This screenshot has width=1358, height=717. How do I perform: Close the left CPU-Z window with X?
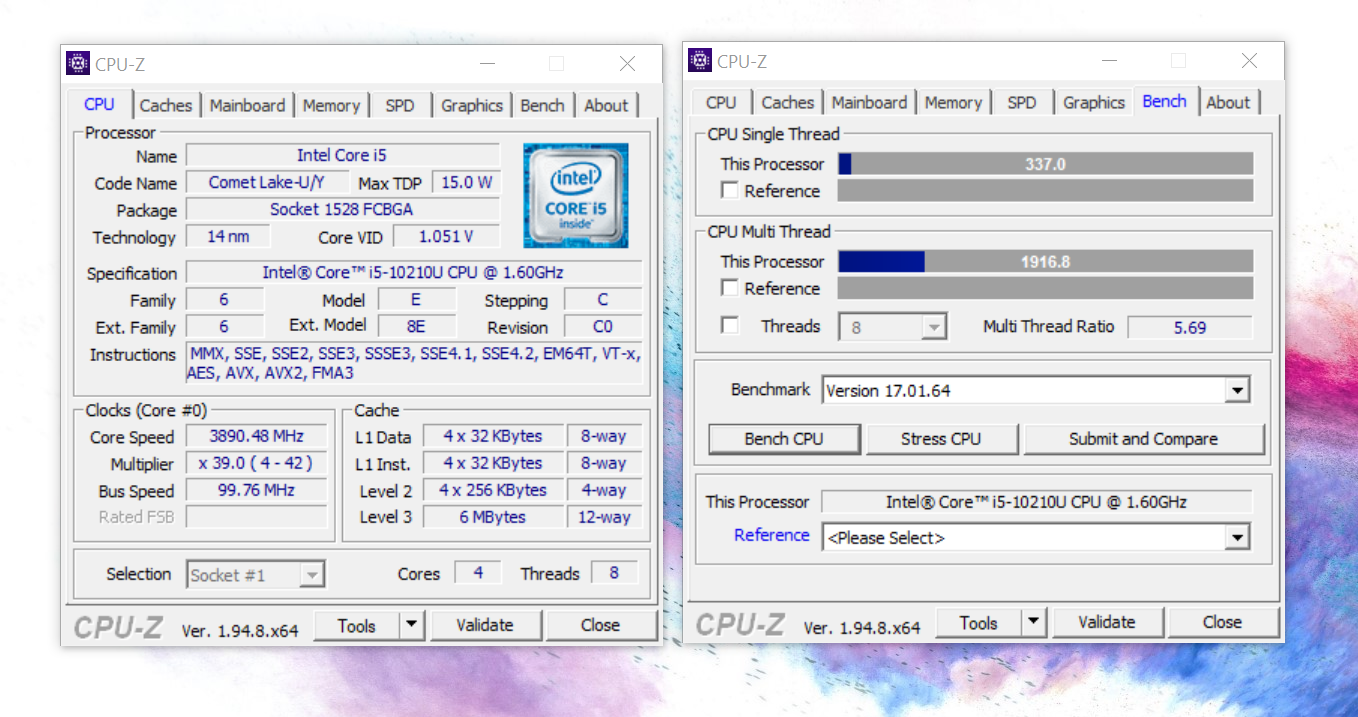click(x=627, y=64)
